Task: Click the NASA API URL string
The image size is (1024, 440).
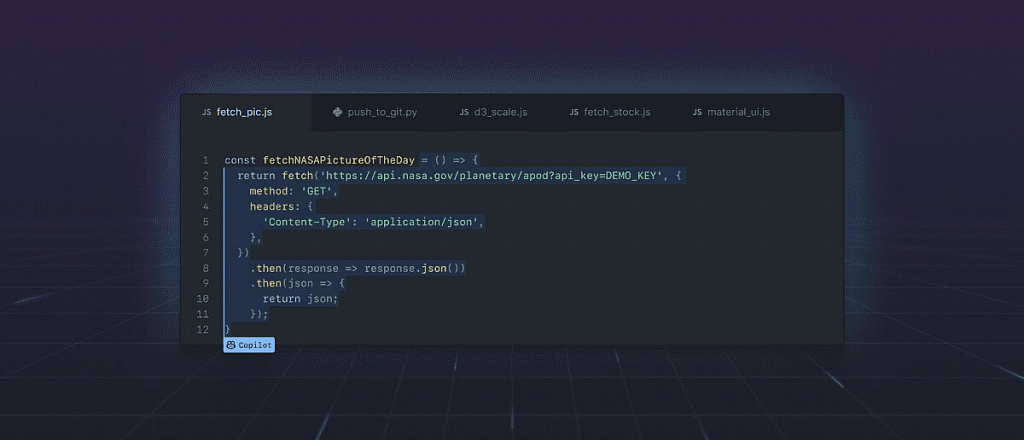Action: [x=492, y=176]
